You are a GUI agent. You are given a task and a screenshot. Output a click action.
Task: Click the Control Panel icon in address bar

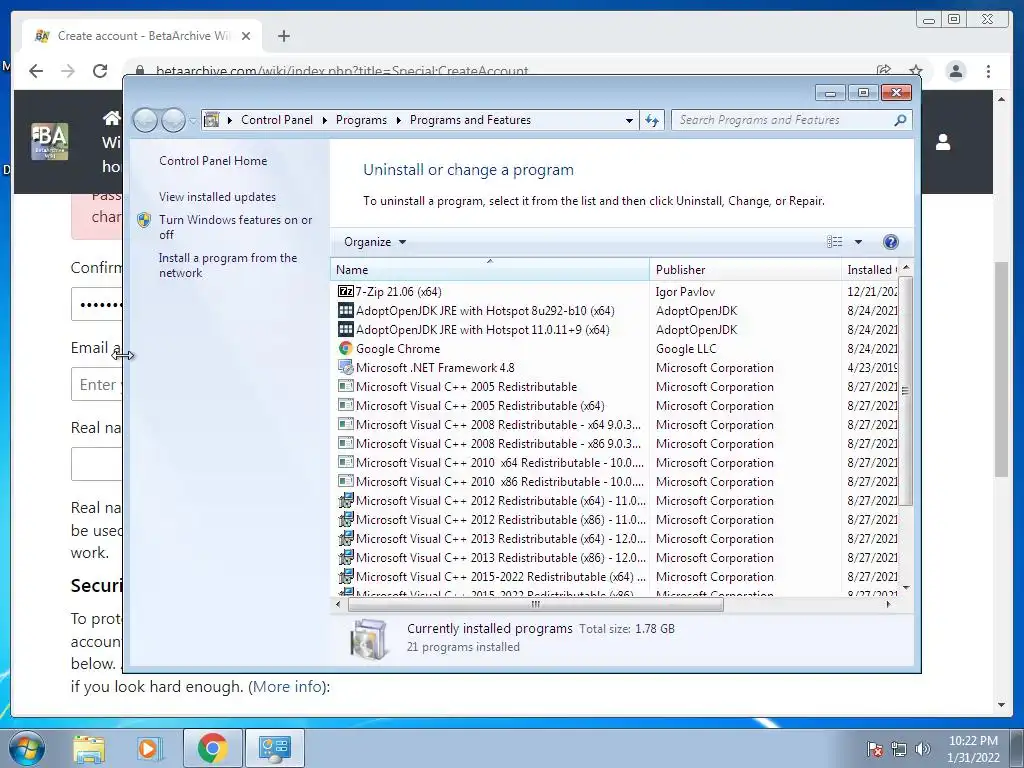pyautogui.click(x=212, y=120)
